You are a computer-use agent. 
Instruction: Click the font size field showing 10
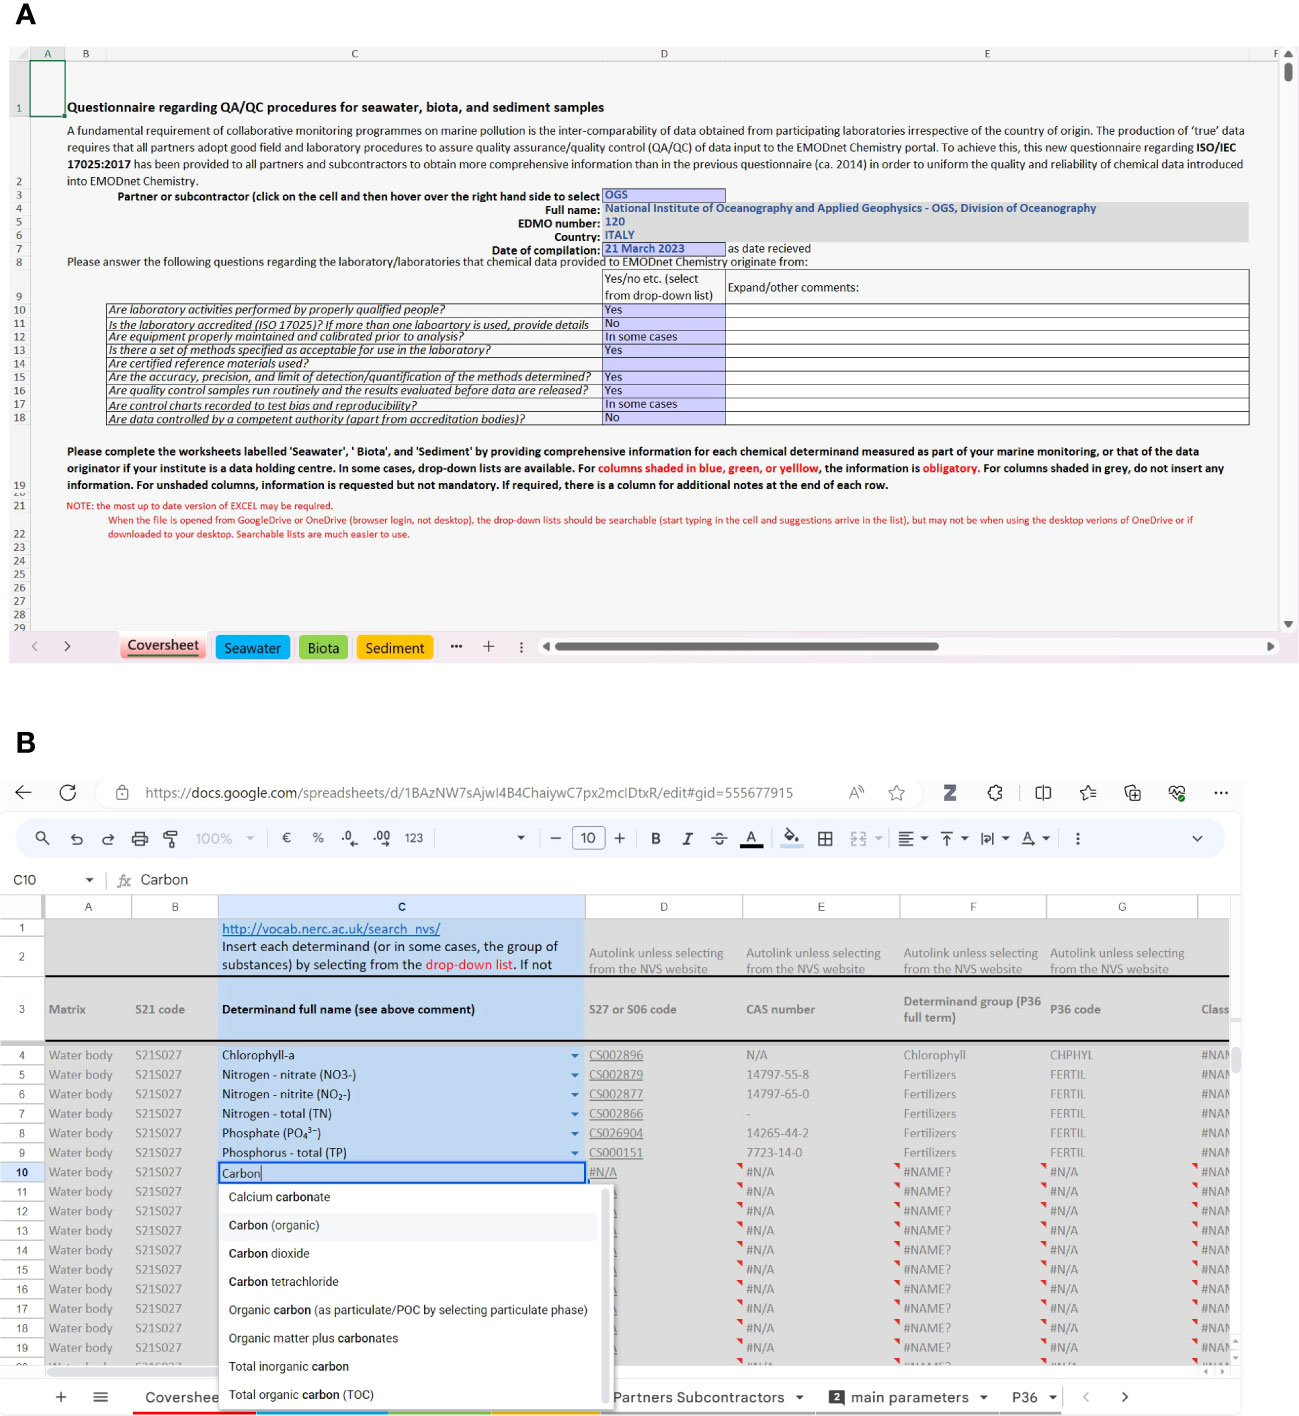tap(588, 838)
